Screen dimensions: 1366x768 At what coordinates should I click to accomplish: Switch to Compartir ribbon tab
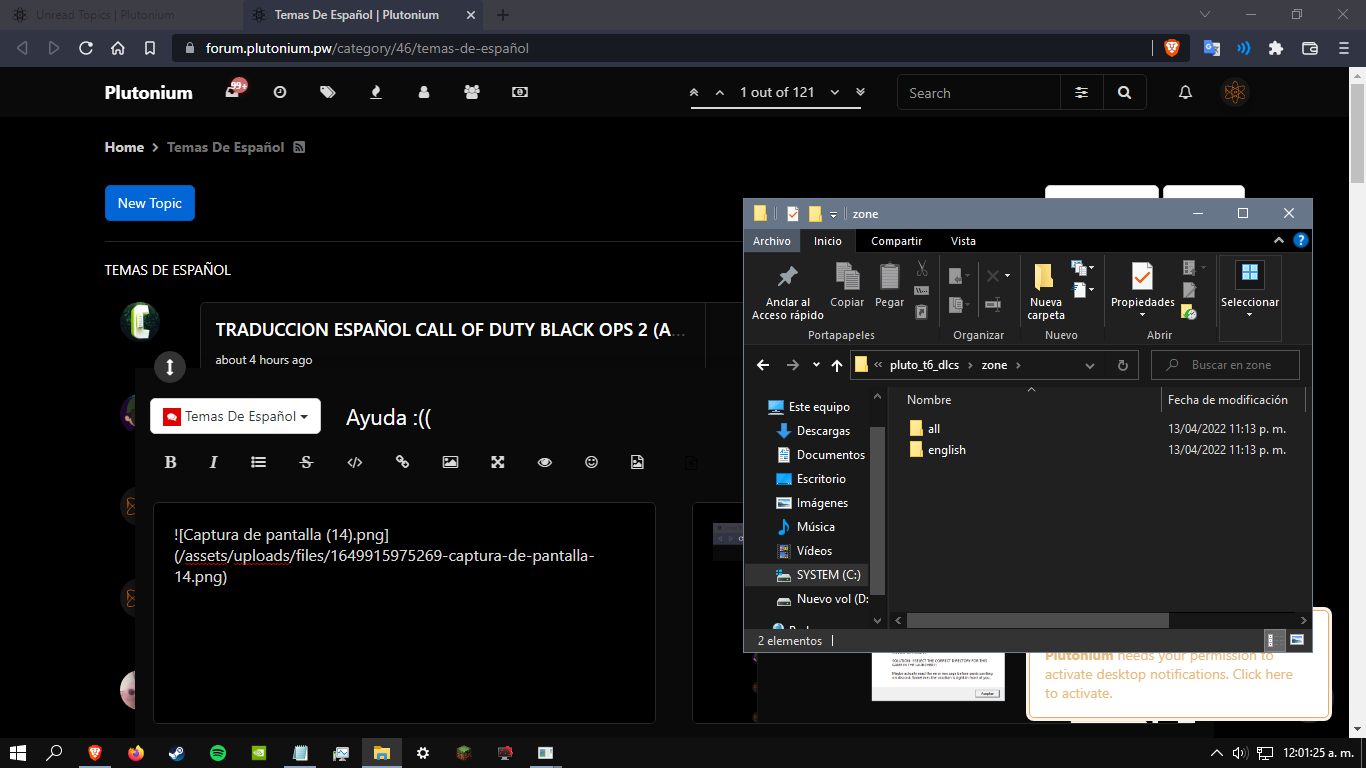[897, 241]
